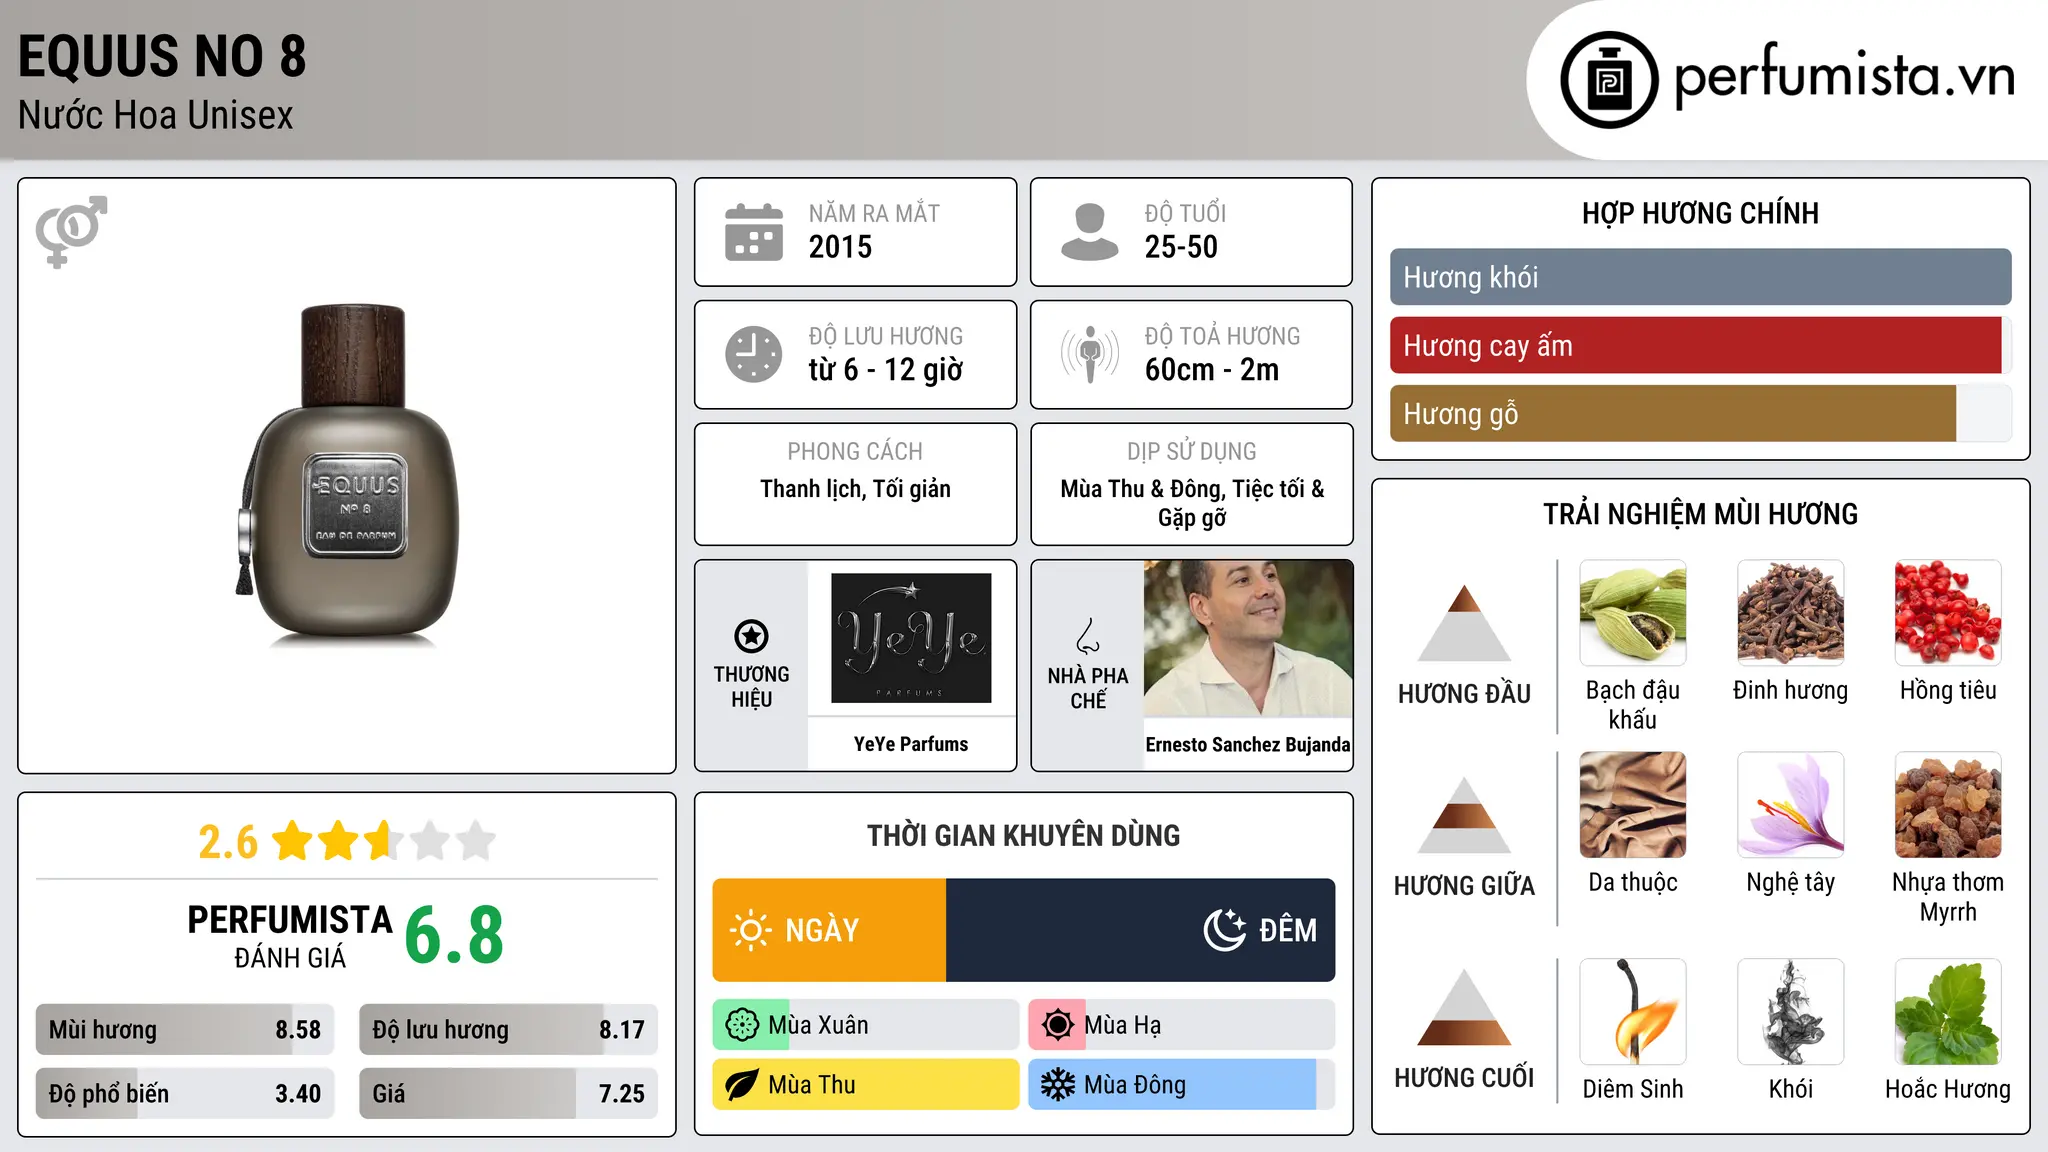Click the Nghệ tây note label
This screenshot has width=2048, height=1152.
[x=1791, y=883]
